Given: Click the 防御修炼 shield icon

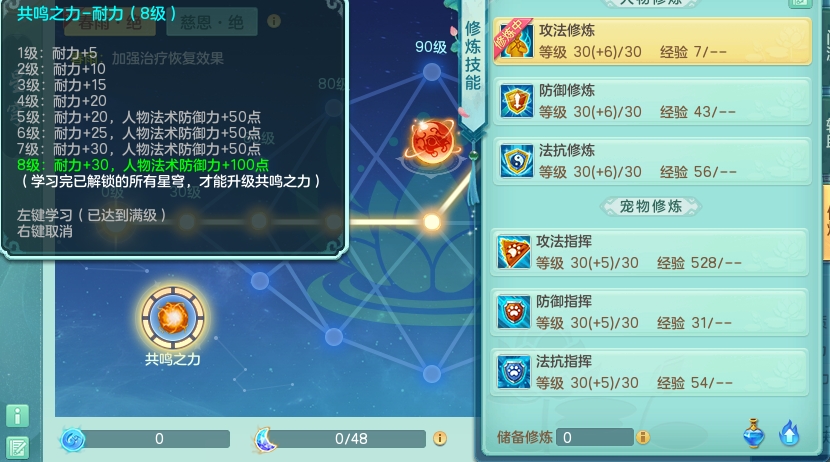Looking at the screenshot, I should [x=516, y=101].
